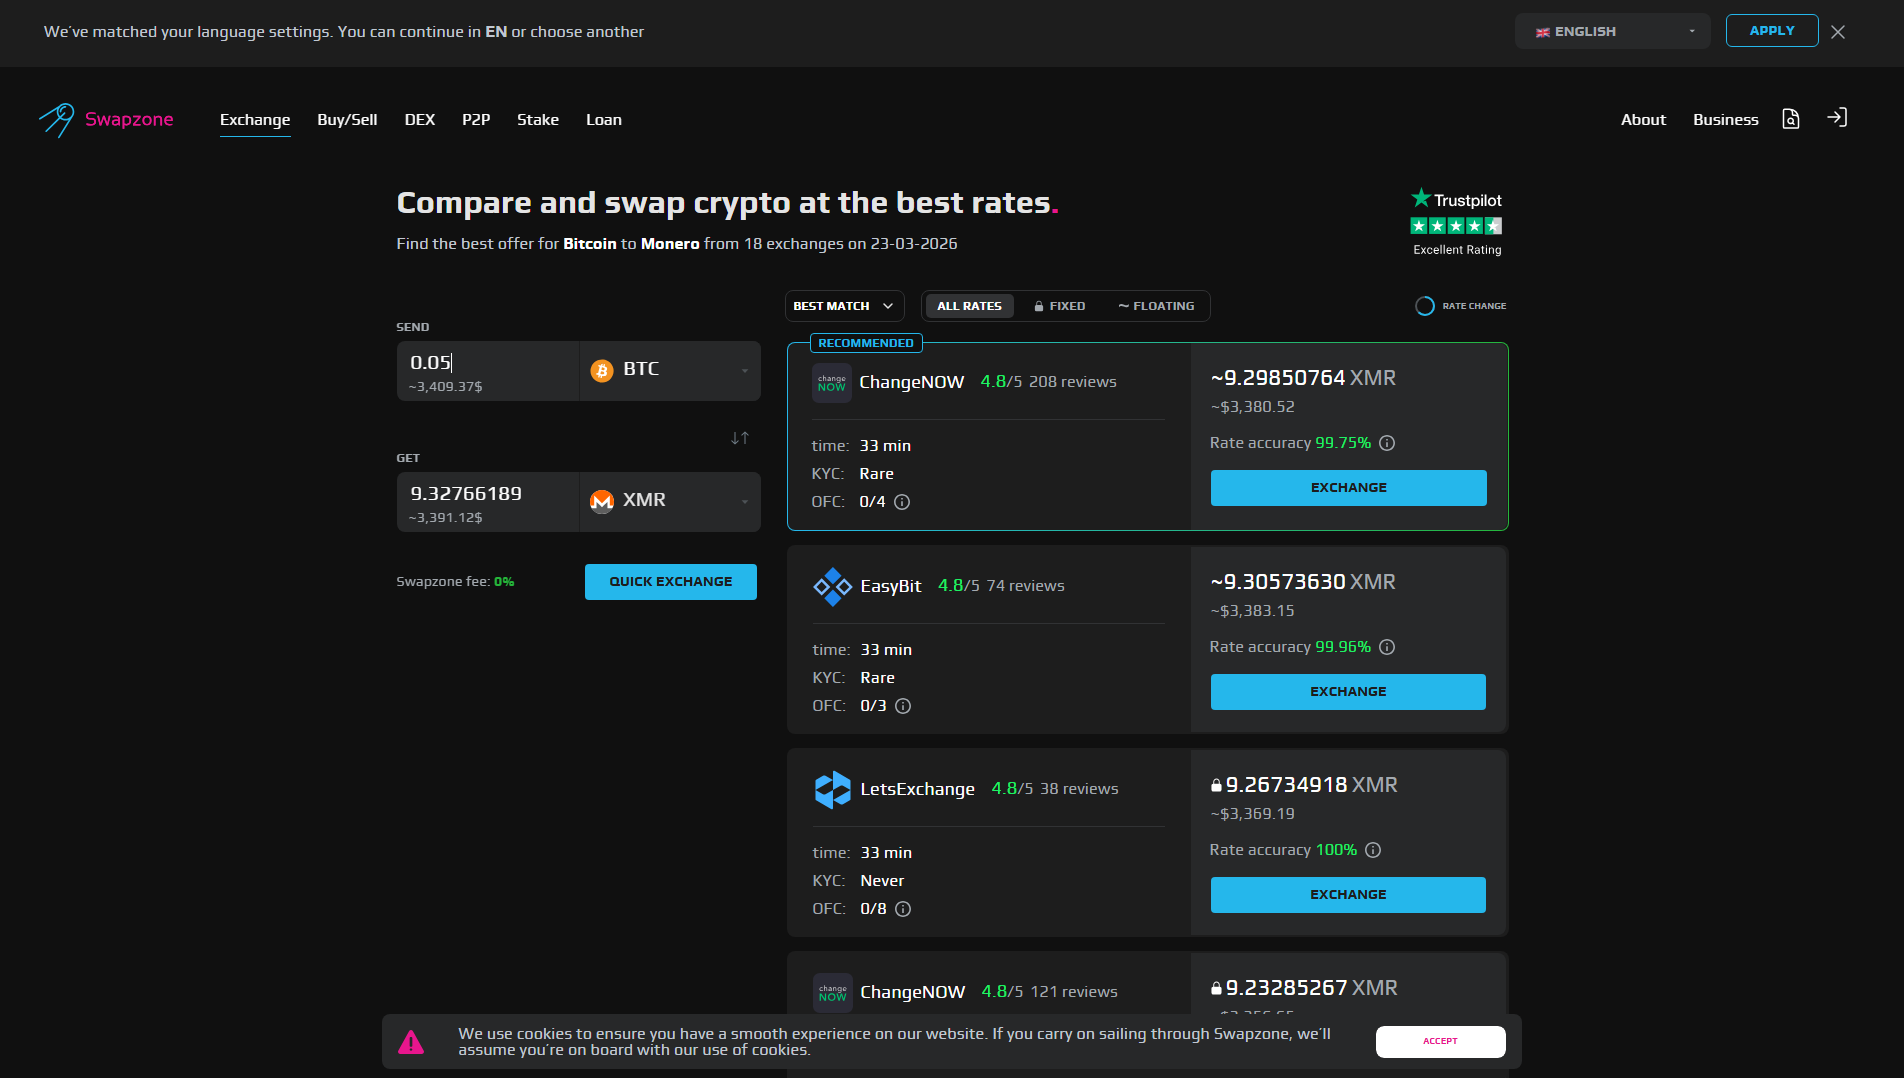Image resolution: width=1904 pixels, height=1078 pixels.
Task: Select the All Rates filter
Action: tap(969, 306)
